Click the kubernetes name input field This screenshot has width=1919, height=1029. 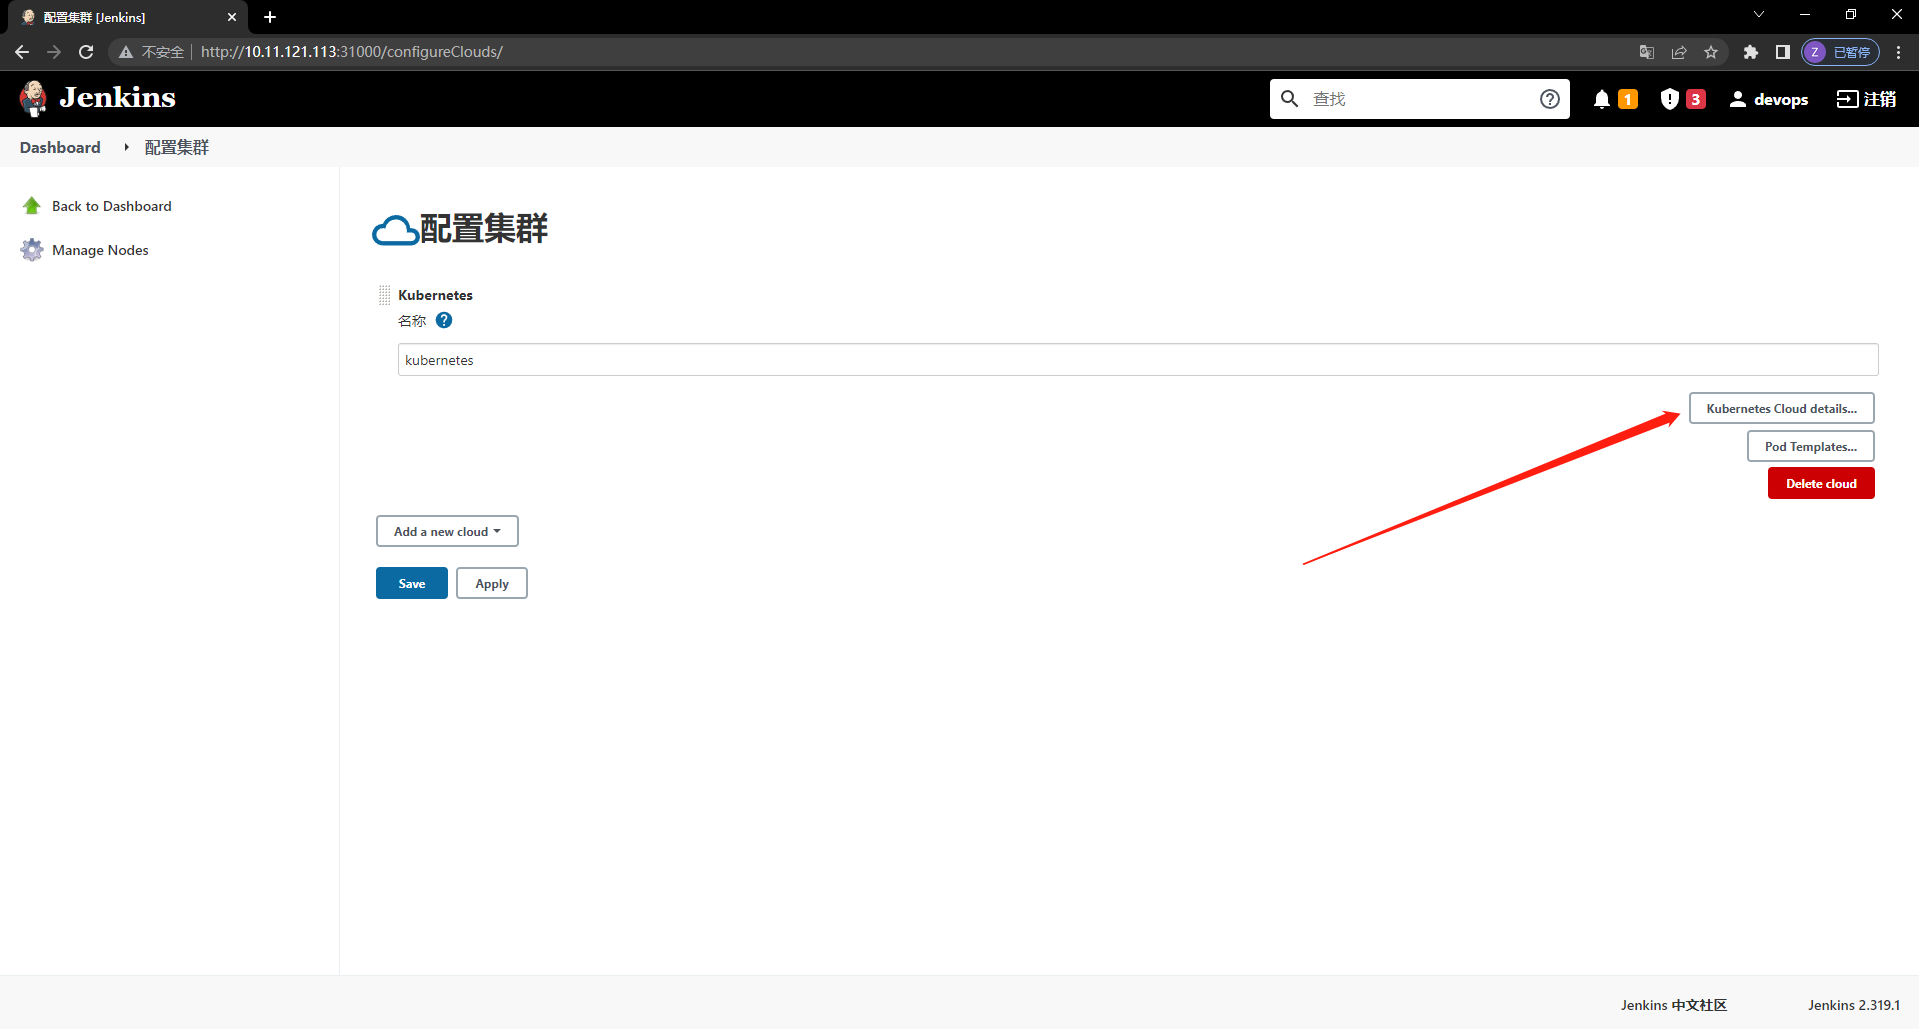point(1138,360)
